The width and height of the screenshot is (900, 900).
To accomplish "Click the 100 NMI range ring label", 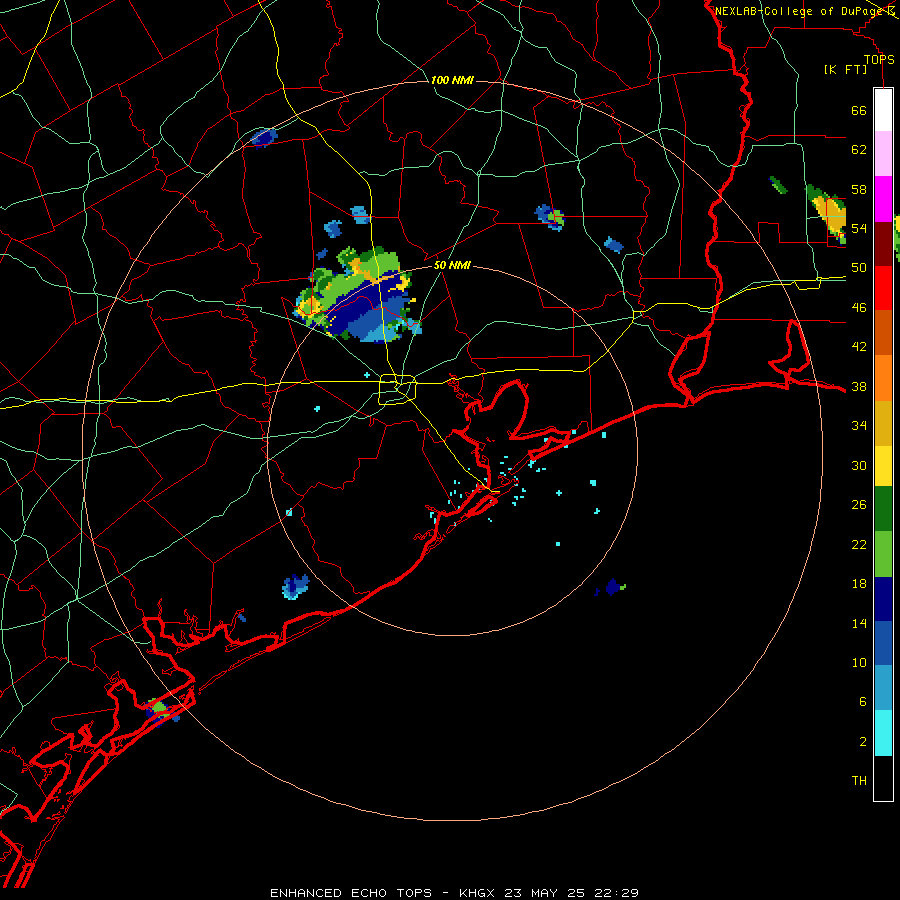I will pos(452,80).
